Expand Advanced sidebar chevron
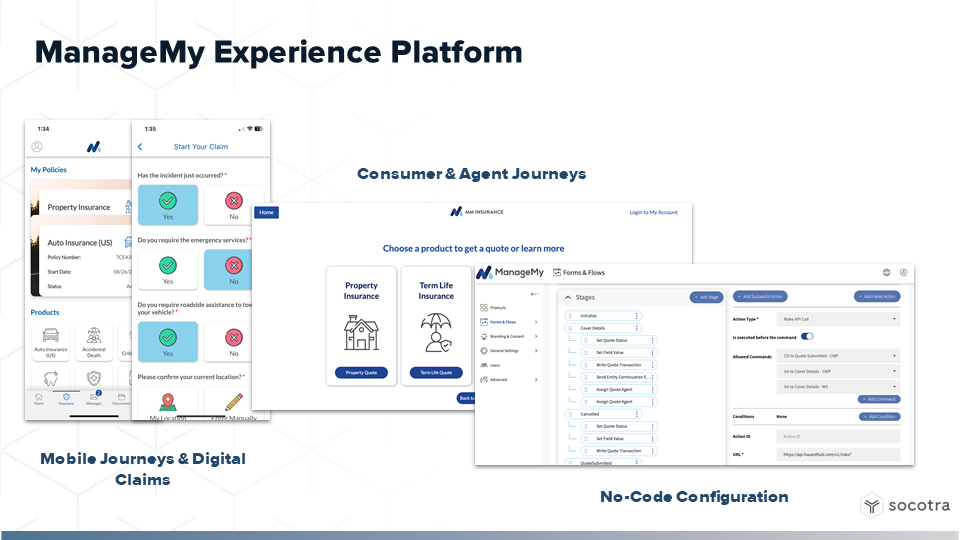Screen dimensions: 960x540 click(536, 380)
